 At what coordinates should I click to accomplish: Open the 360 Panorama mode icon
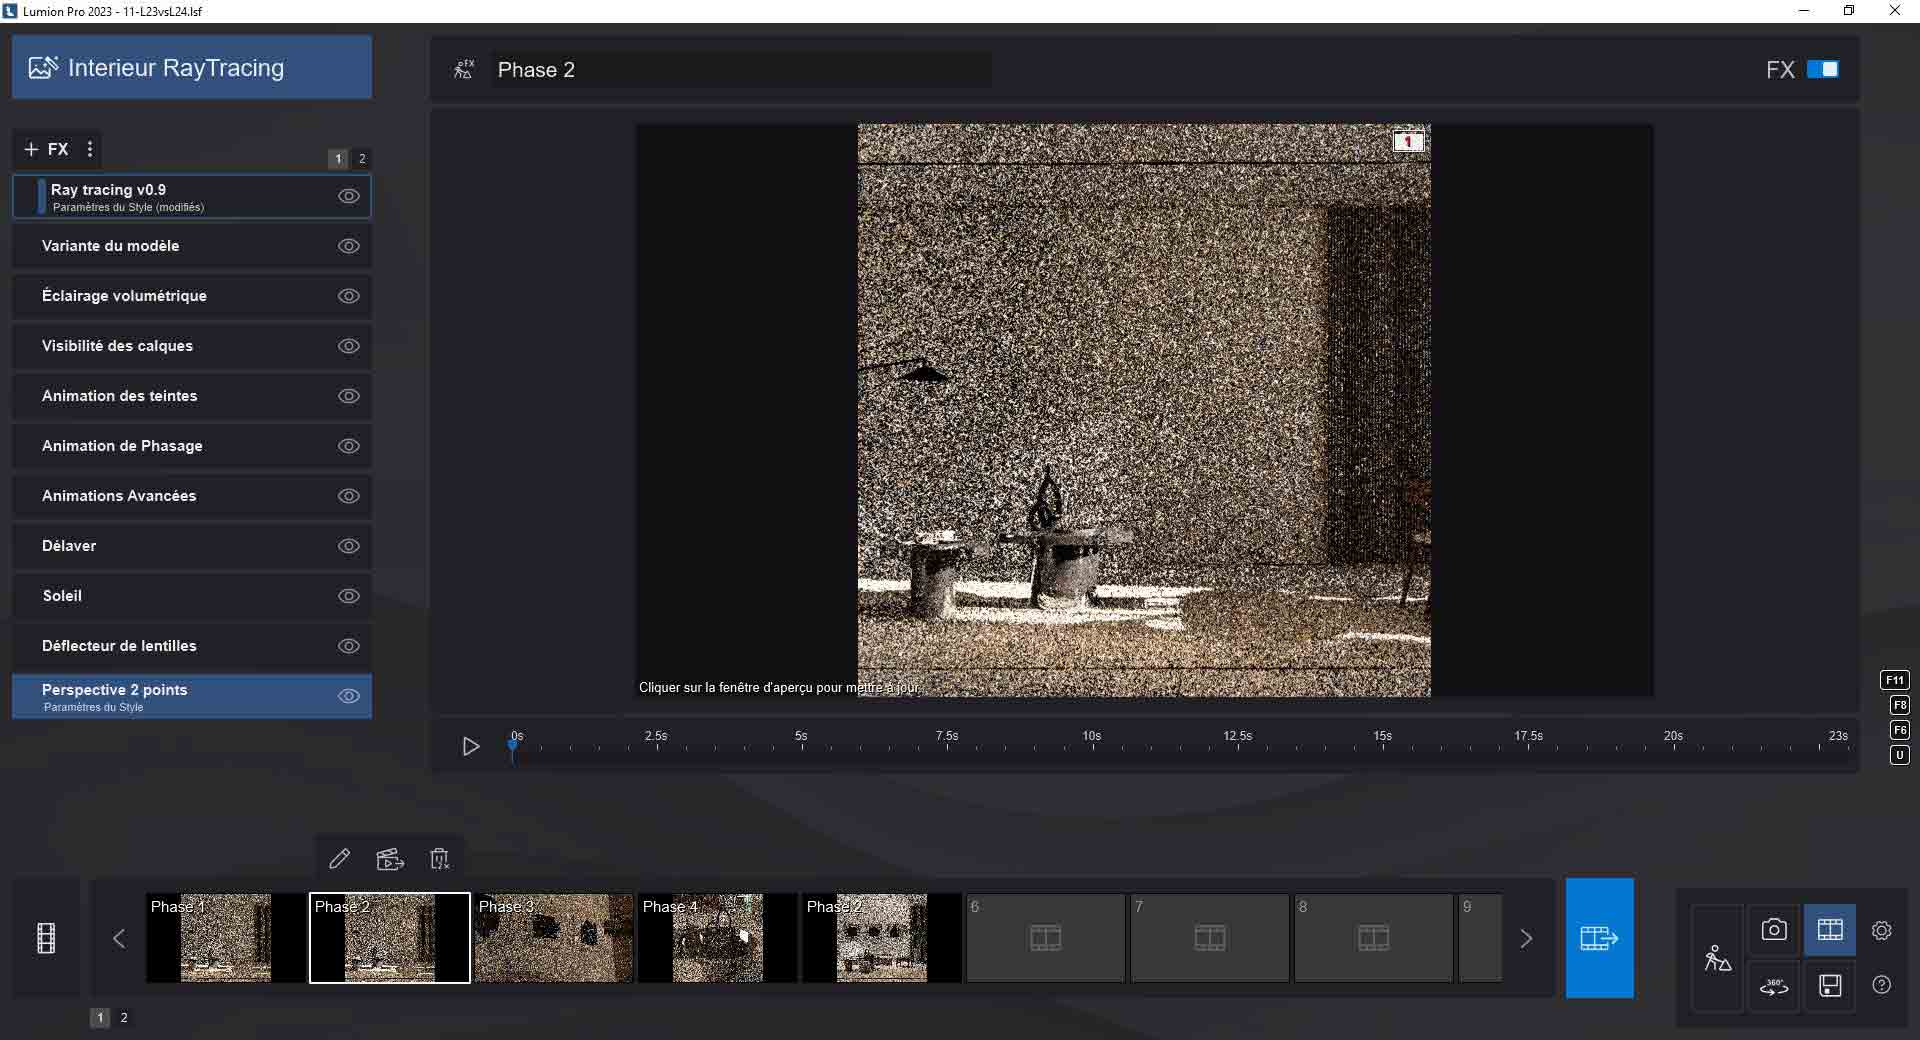click(x=1773, y=986)
